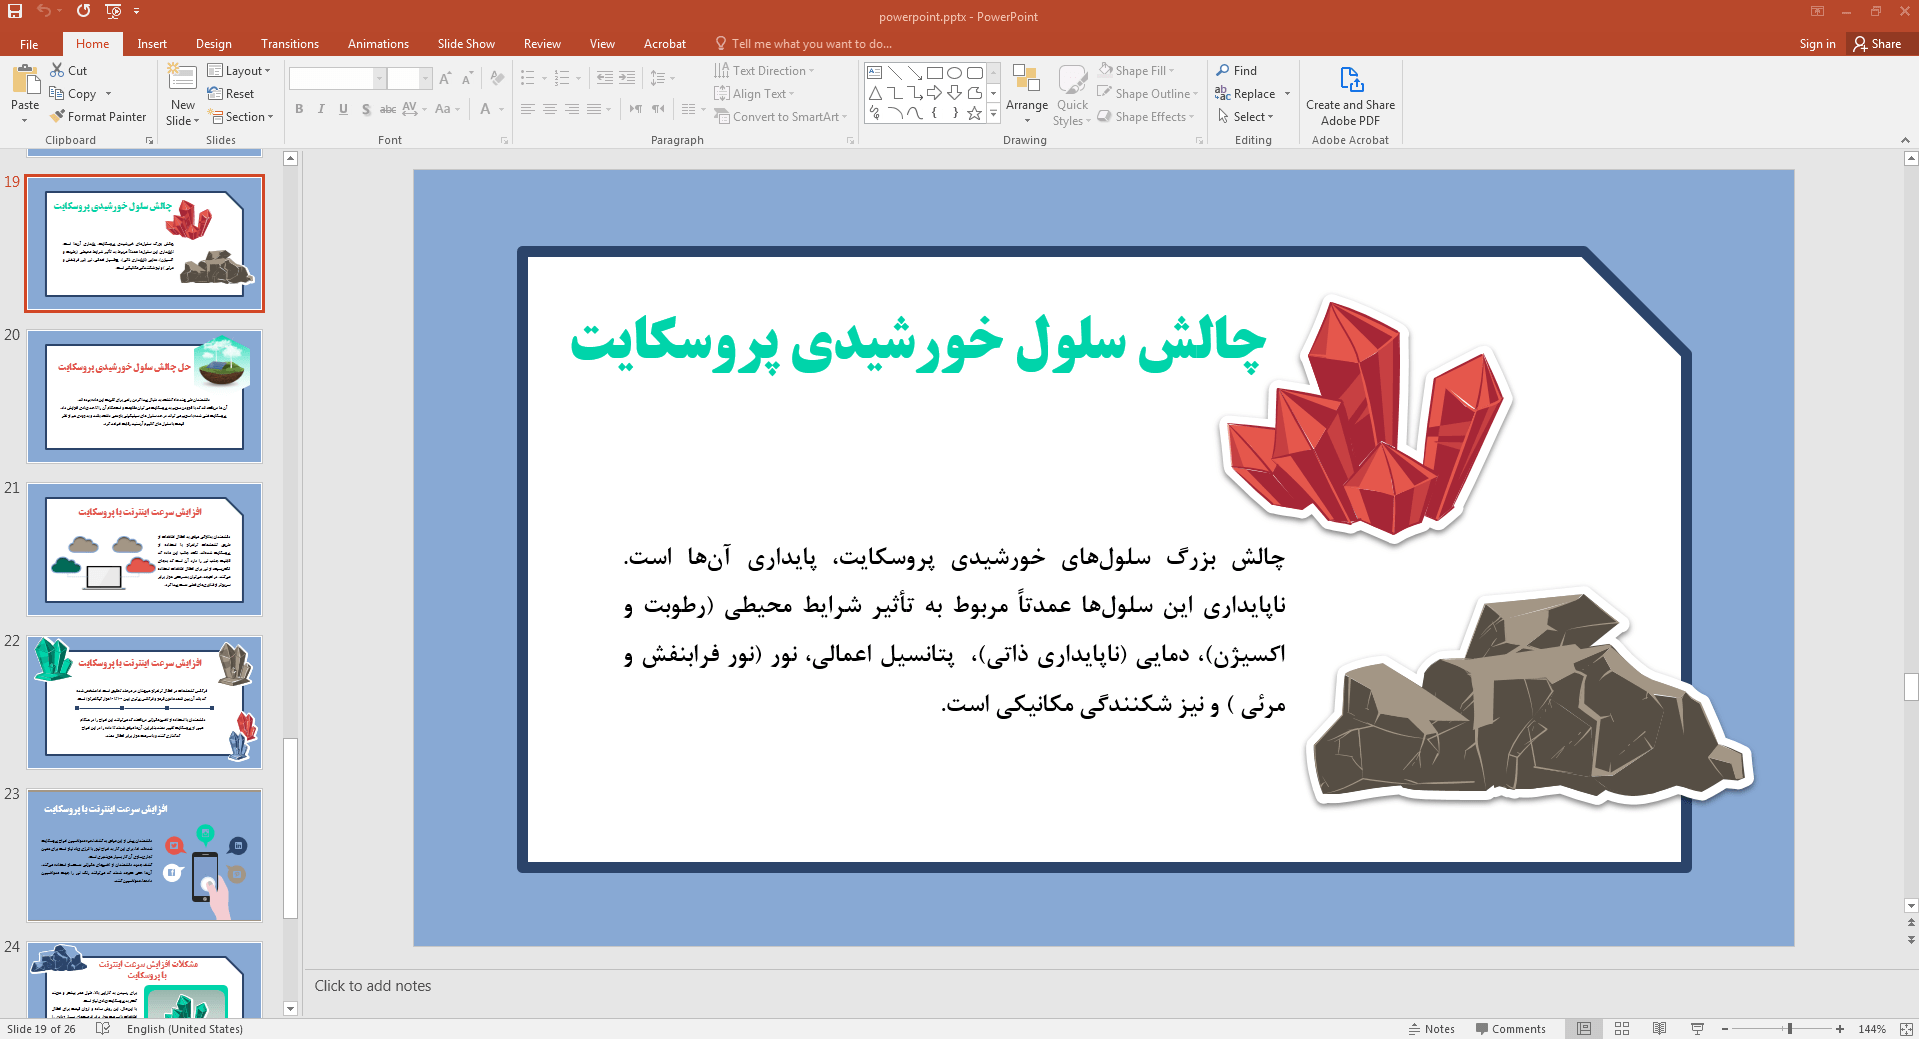This screenshot has width=1919, height=1039.
Task: Click Convert to SmartArt
Action: click(x=780, y=116)
